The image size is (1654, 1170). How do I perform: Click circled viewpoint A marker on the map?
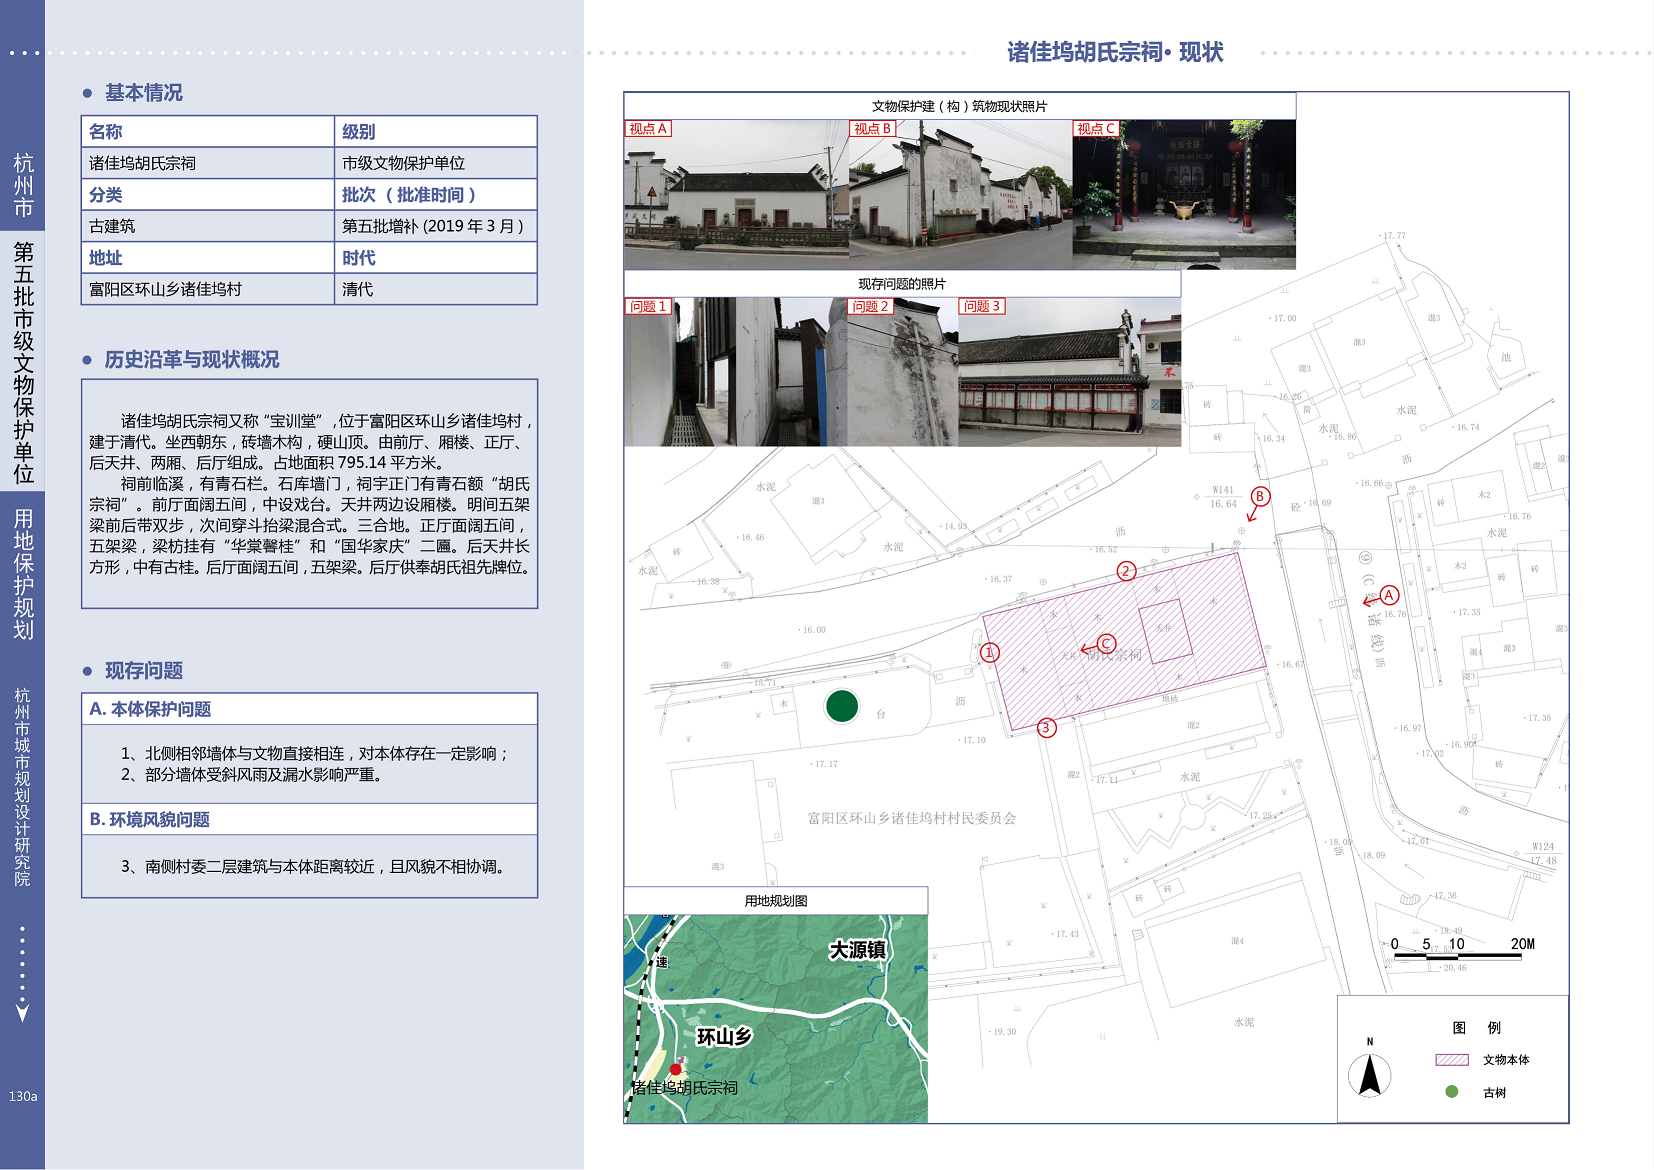[1389, 595]
